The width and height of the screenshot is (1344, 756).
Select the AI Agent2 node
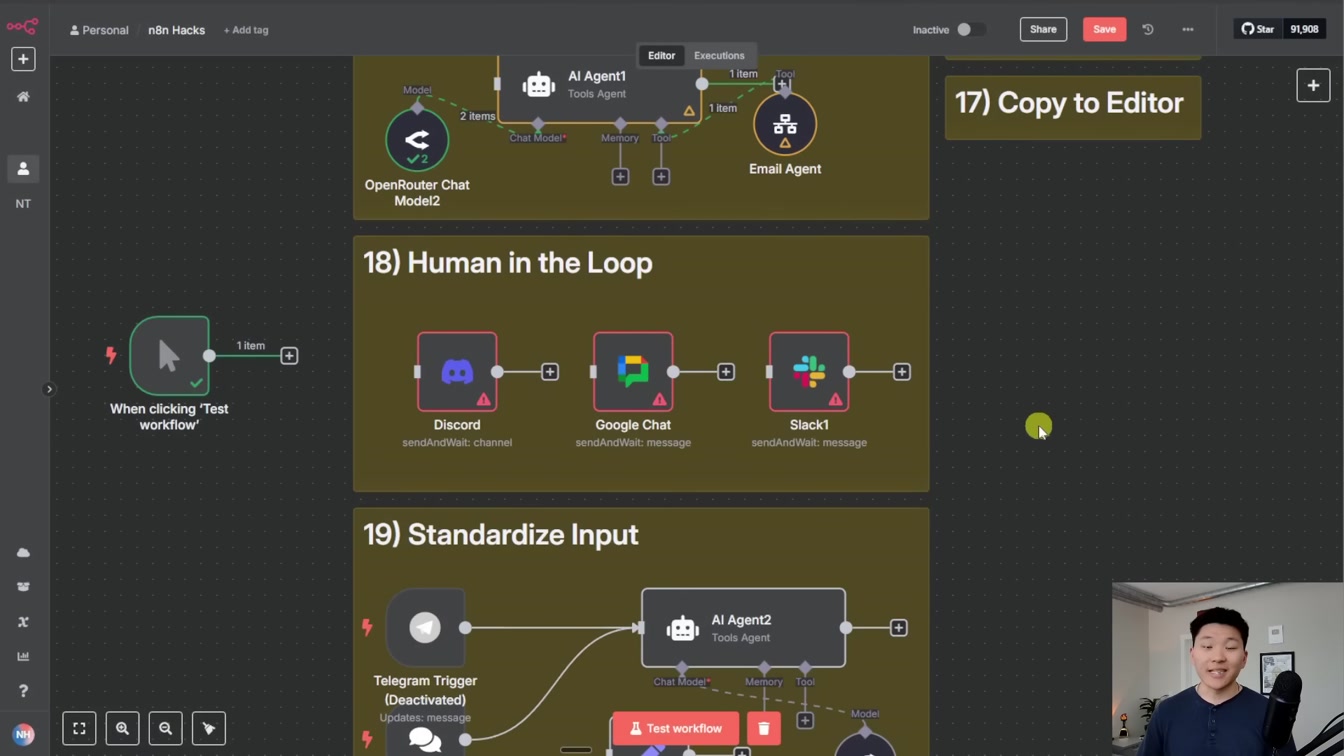tap(743, 628)
